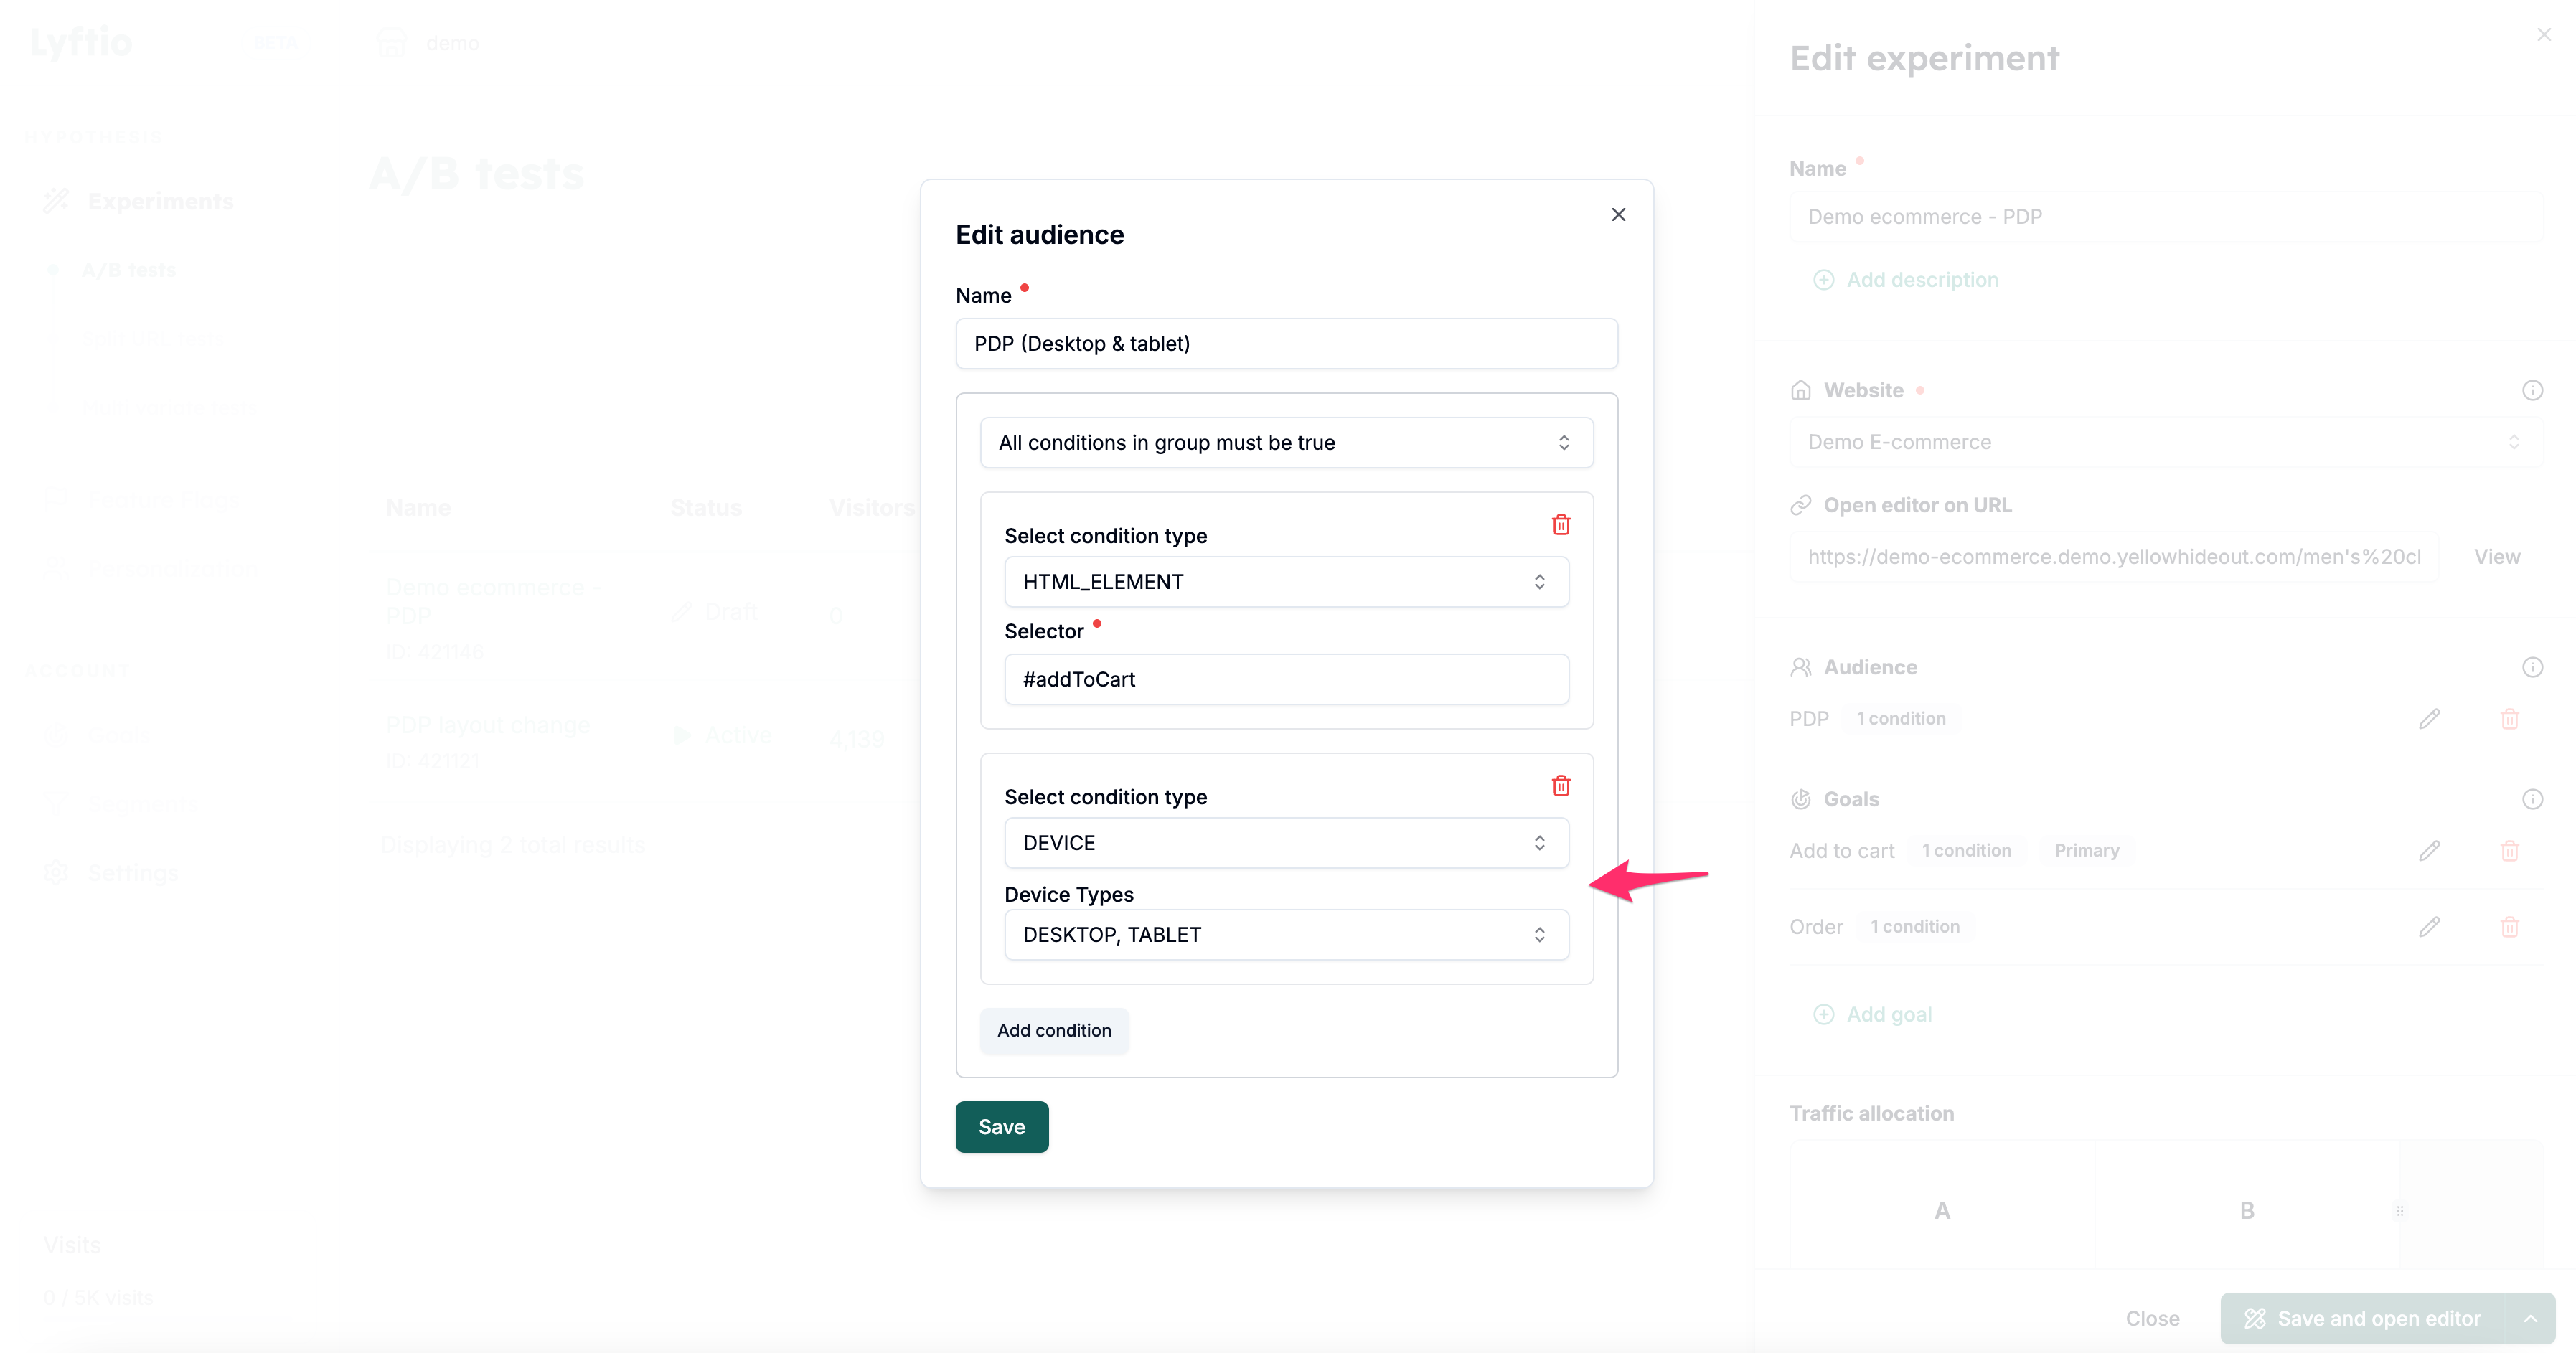
Task: Open DEVICE condition type dropdown
Action: [x=1286, y=842]
